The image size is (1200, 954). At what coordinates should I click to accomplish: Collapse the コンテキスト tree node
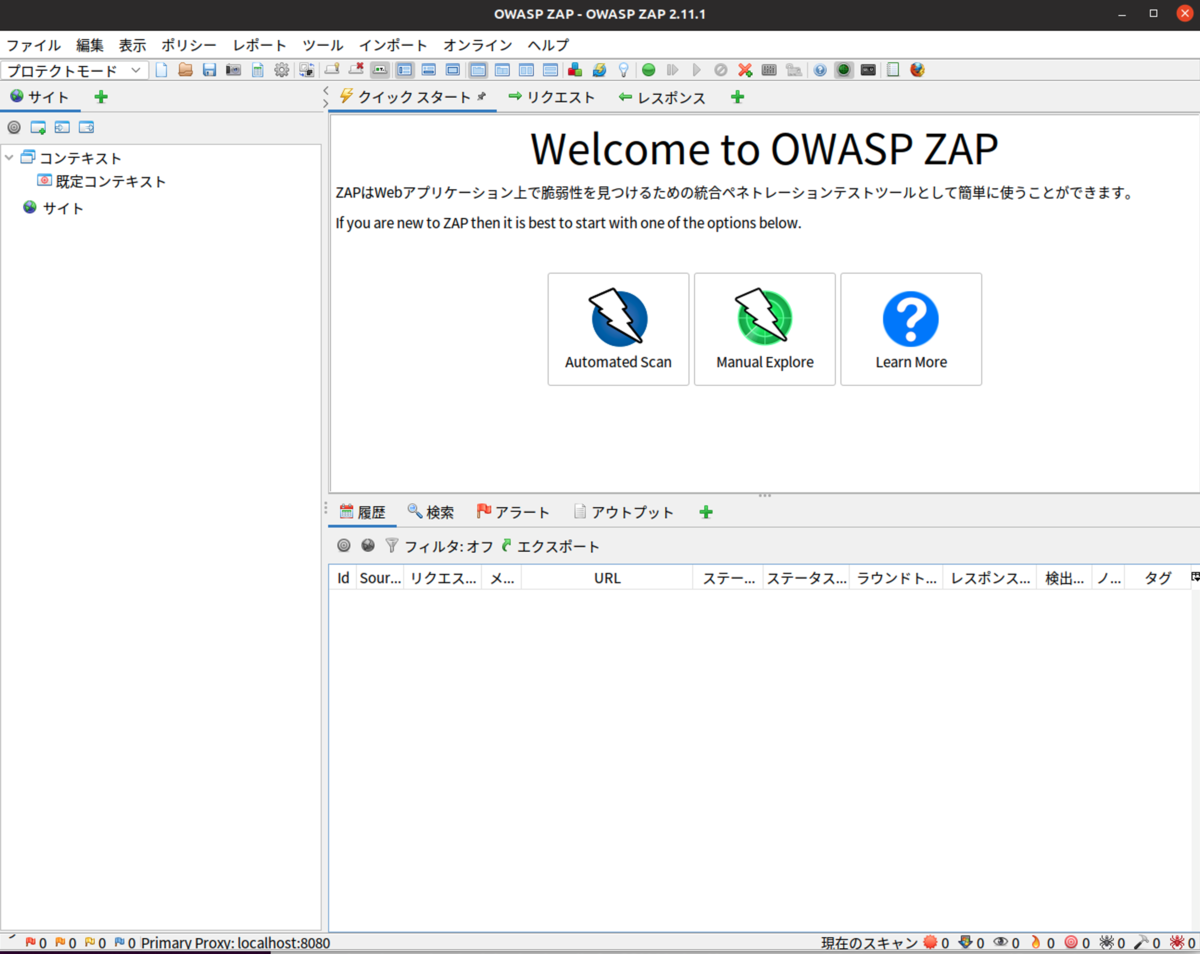[x=9, y=157]
